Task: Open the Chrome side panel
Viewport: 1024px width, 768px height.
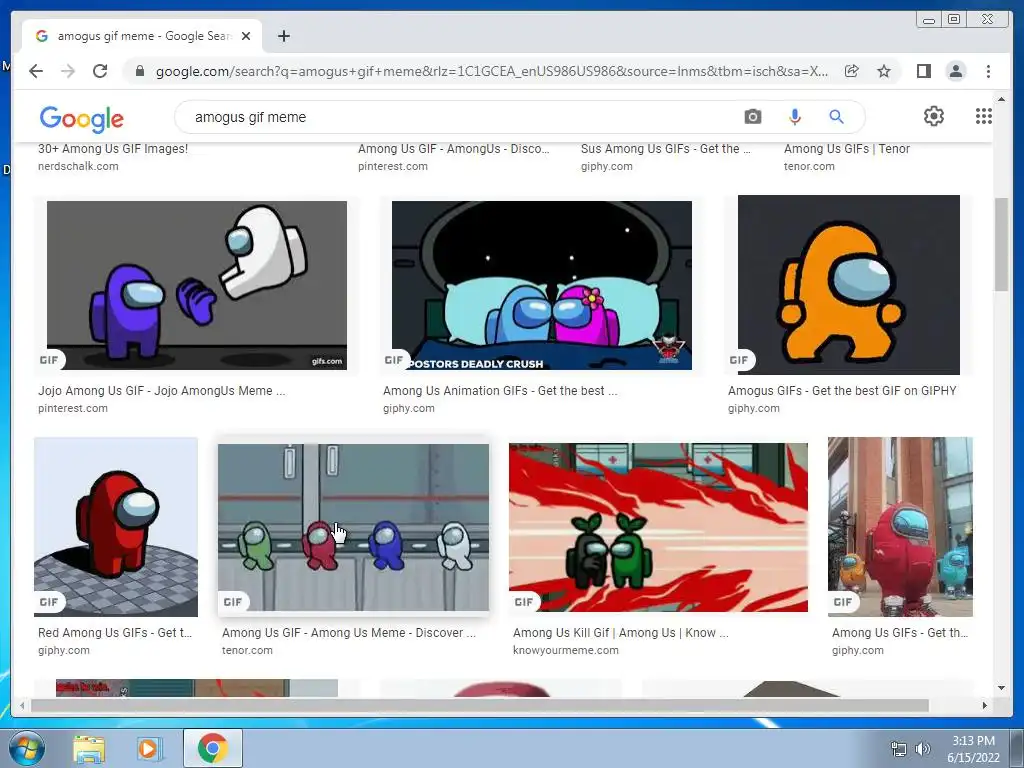Action: (923, 71)
